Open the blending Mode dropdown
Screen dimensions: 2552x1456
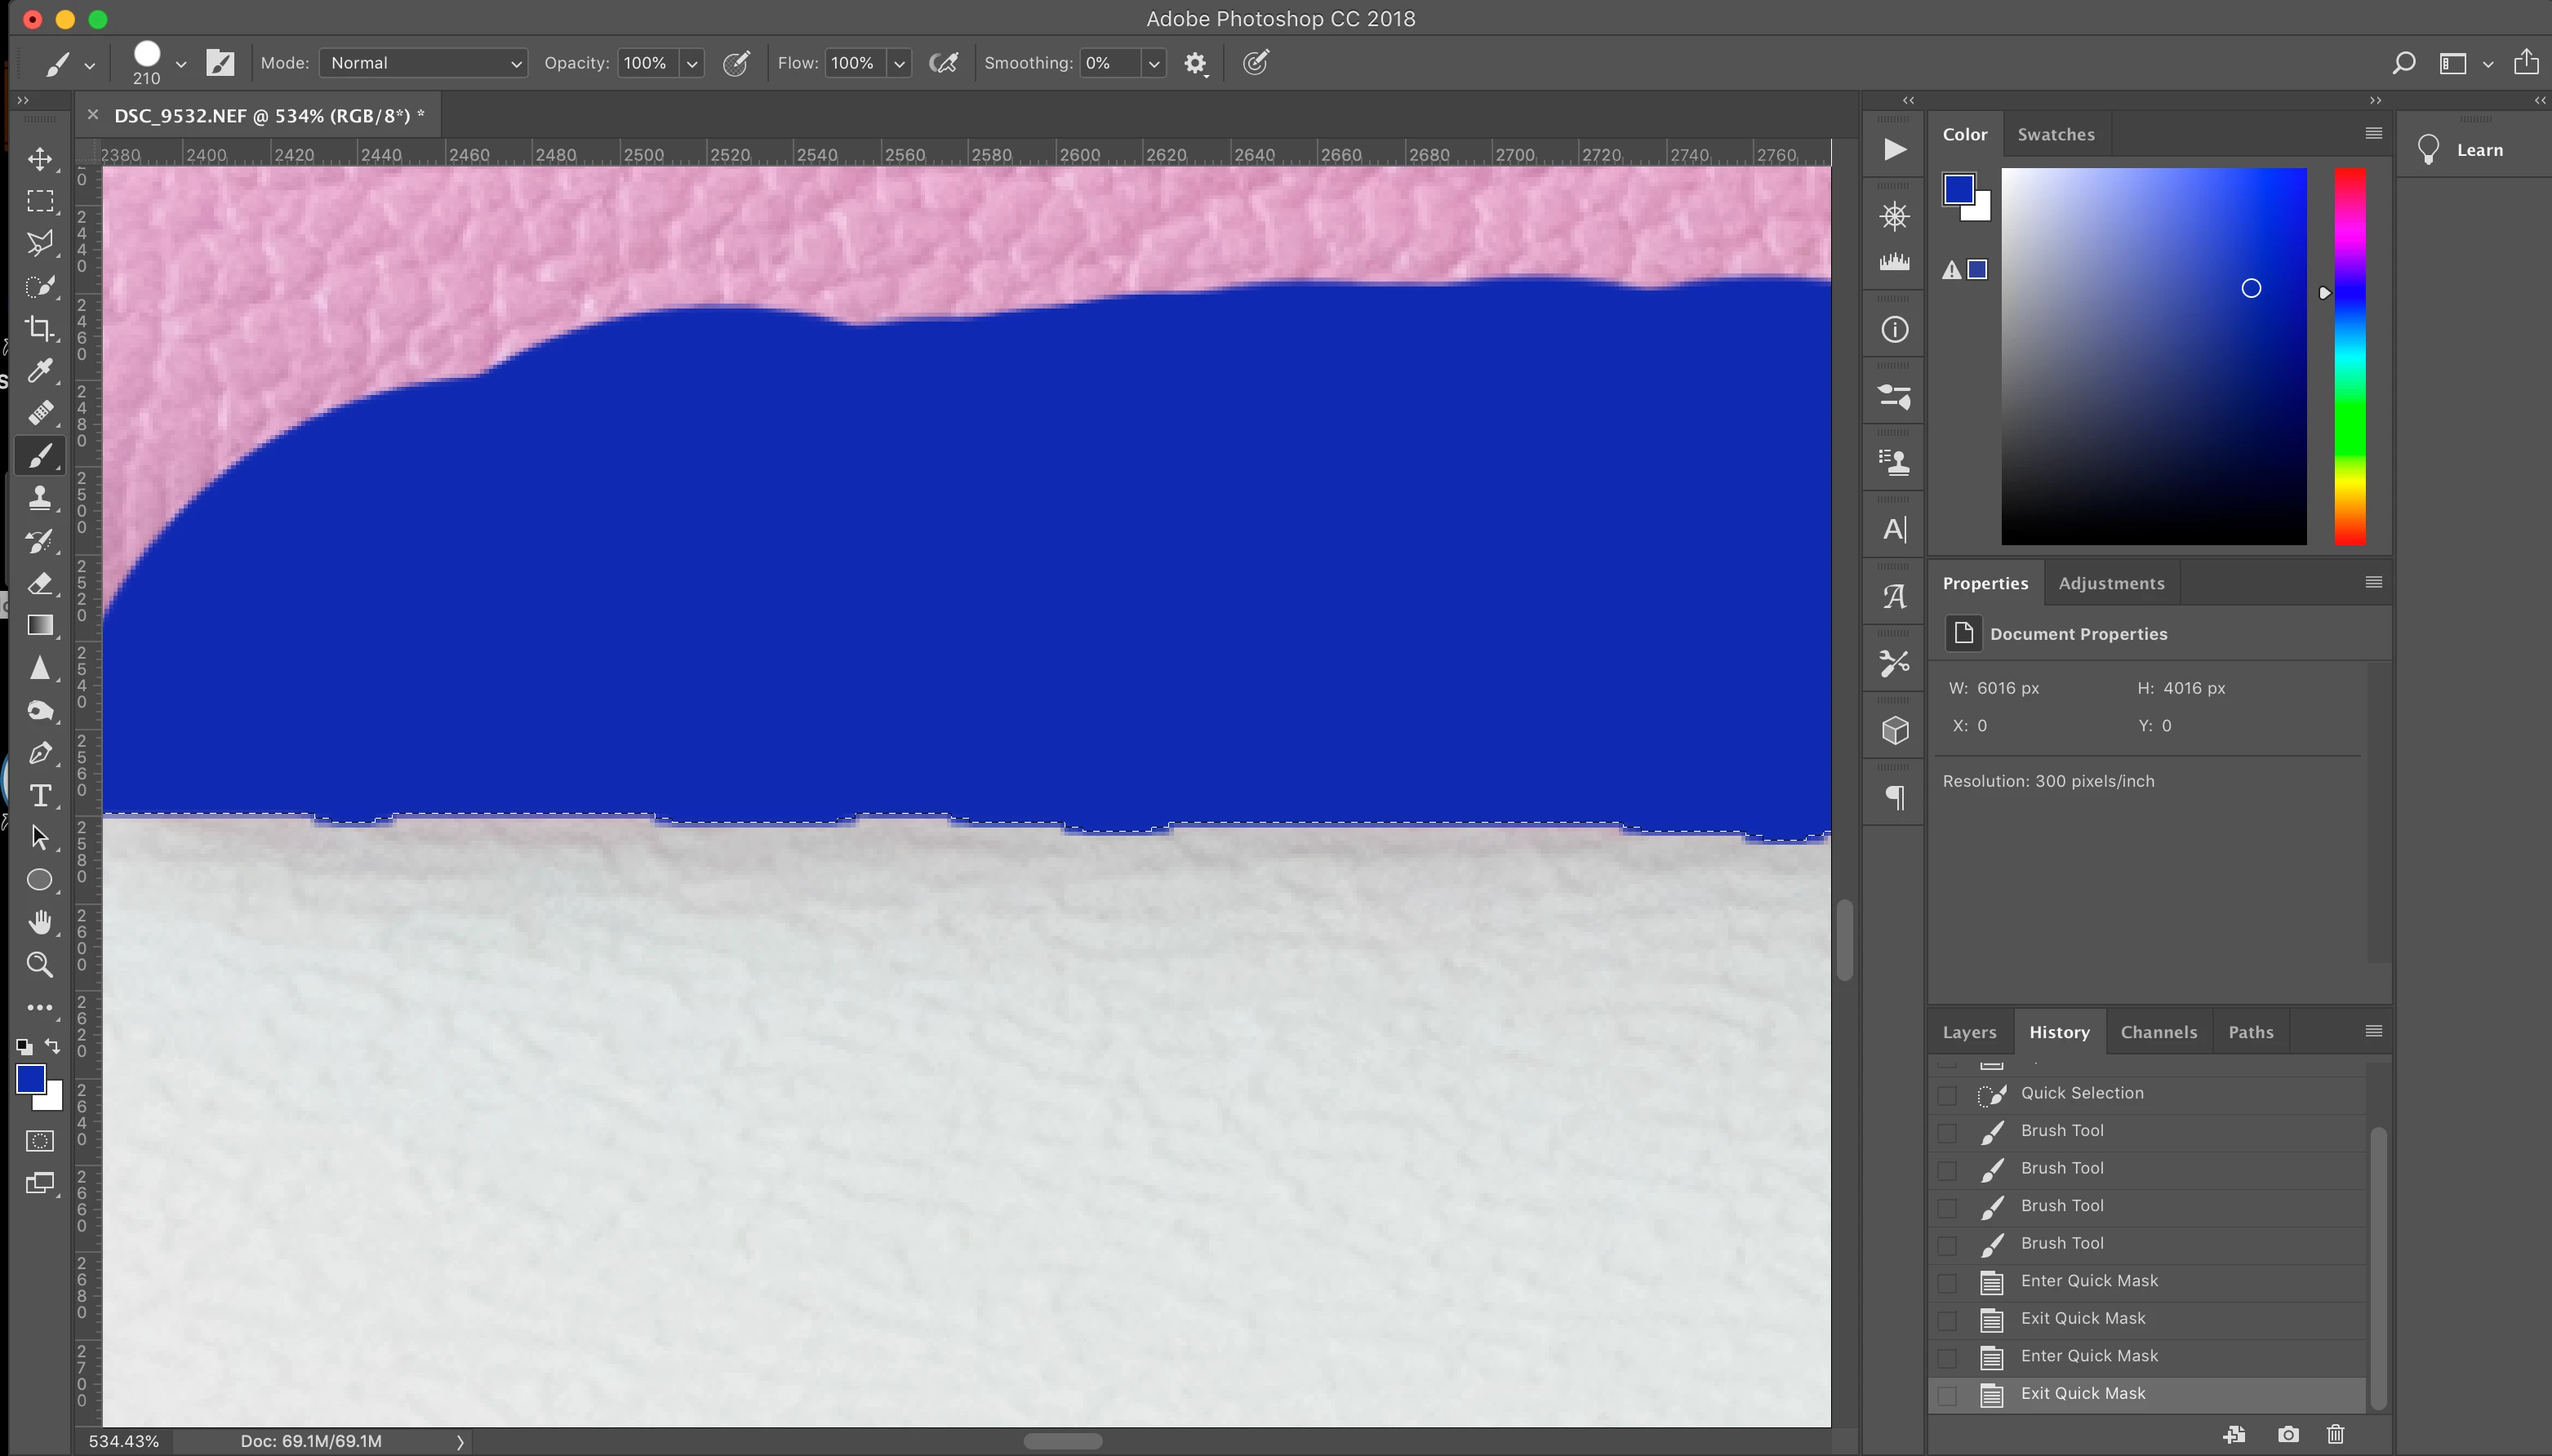(424, 63)
